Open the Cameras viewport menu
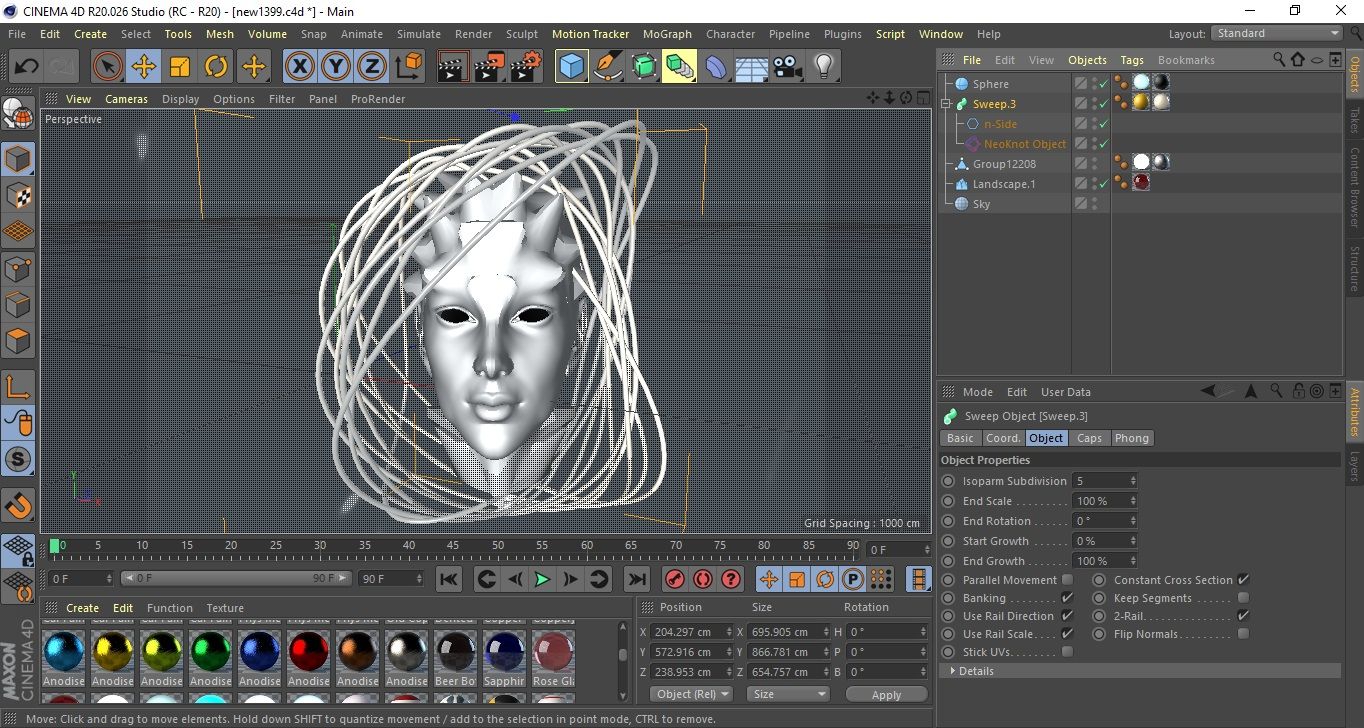The width and height of the screenshot is (1364, 728). coord(127,99)
